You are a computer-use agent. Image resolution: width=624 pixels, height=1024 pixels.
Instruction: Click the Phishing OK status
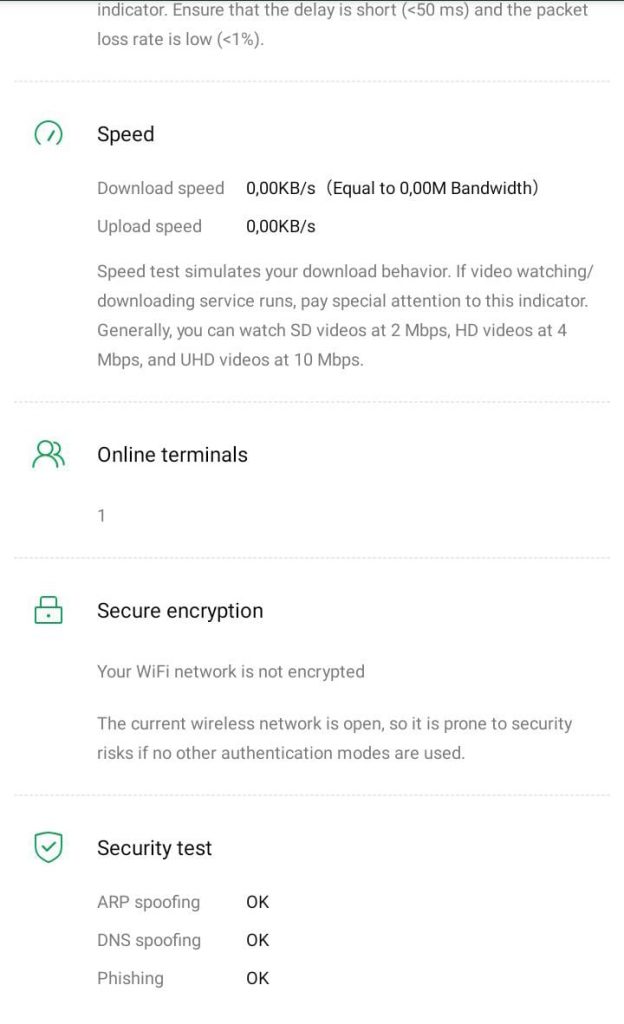[x=258, y=978]
